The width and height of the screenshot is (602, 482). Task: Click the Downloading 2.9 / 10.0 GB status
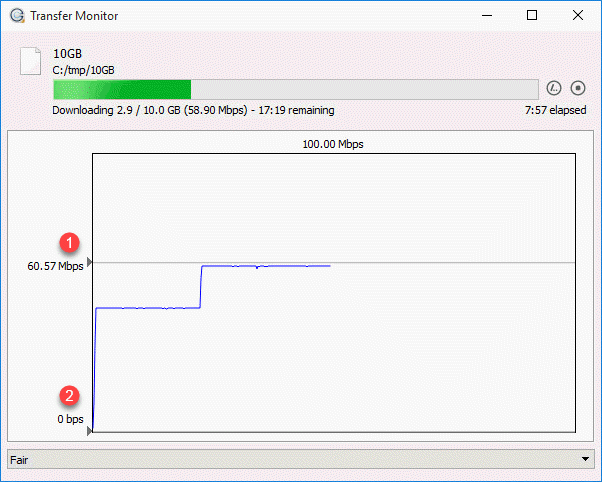click(x=193, y=110)
